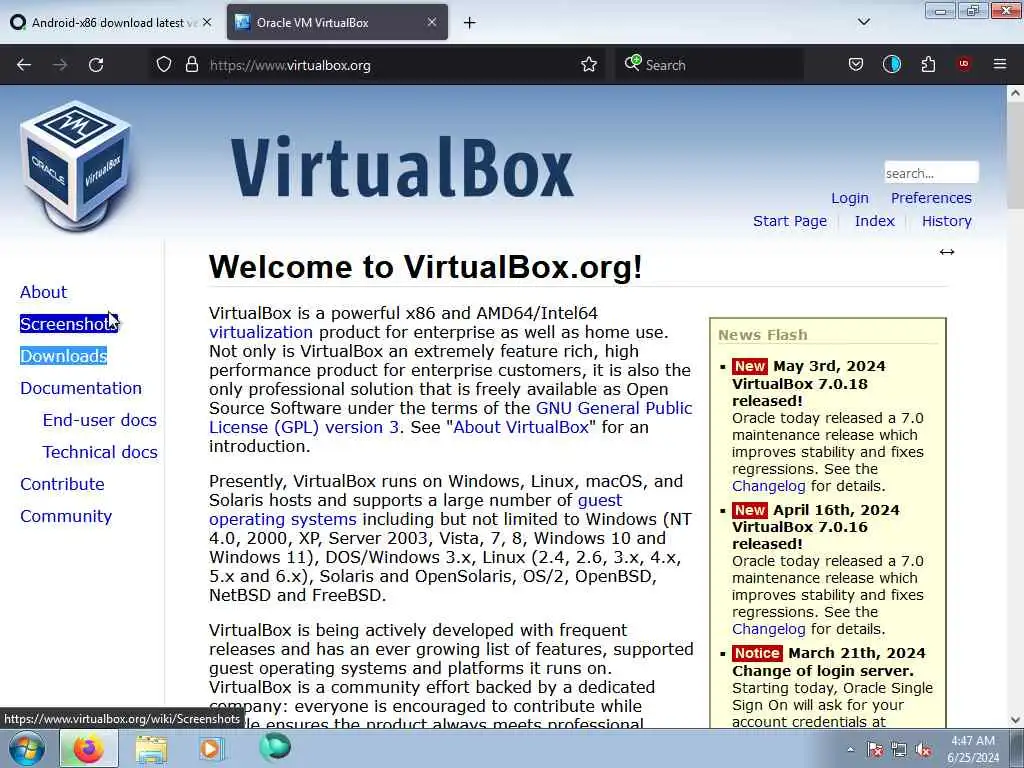
Task: Click the blue circular extension icon in toolbar
Action: (x=892, y=65)
